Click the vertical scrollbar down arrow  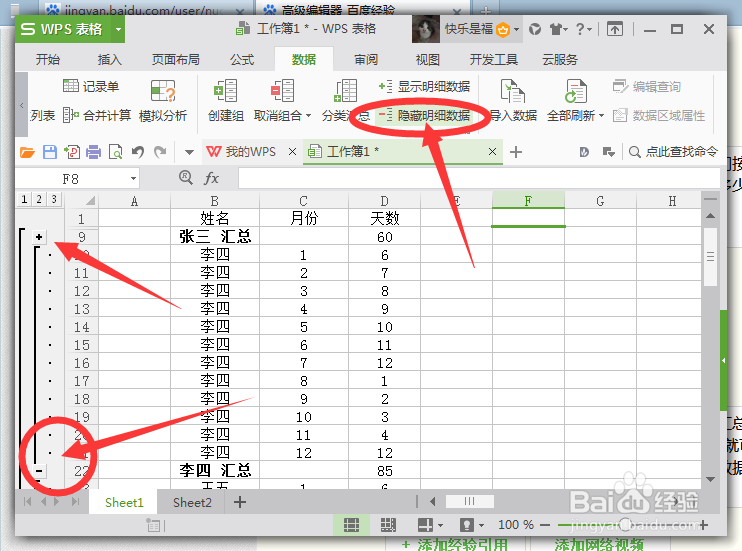click(x=710, y=480)
